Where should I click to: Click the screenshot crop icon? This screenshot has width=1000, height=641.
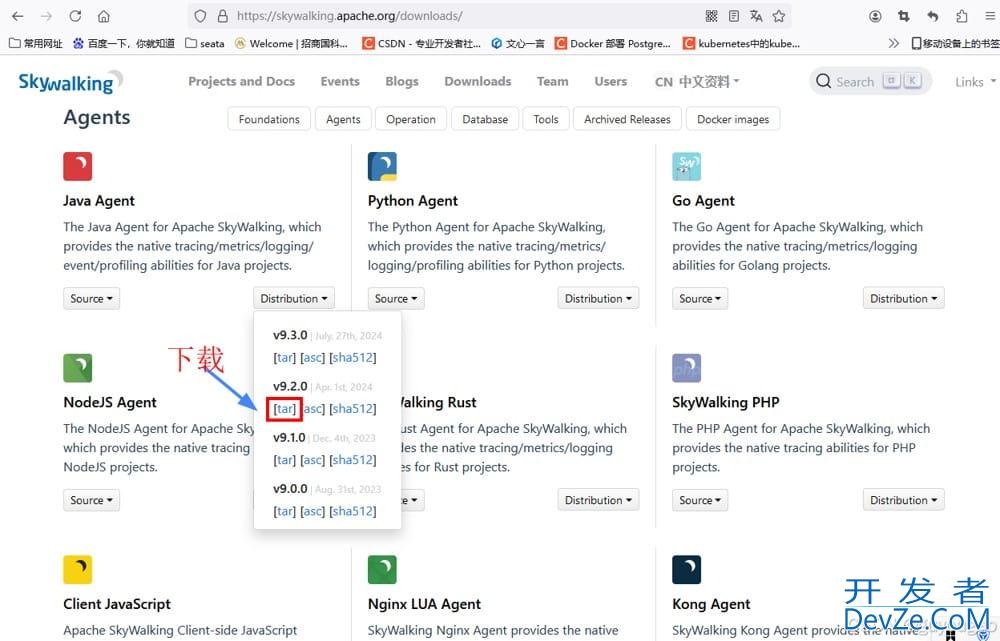tap(904, 16)
